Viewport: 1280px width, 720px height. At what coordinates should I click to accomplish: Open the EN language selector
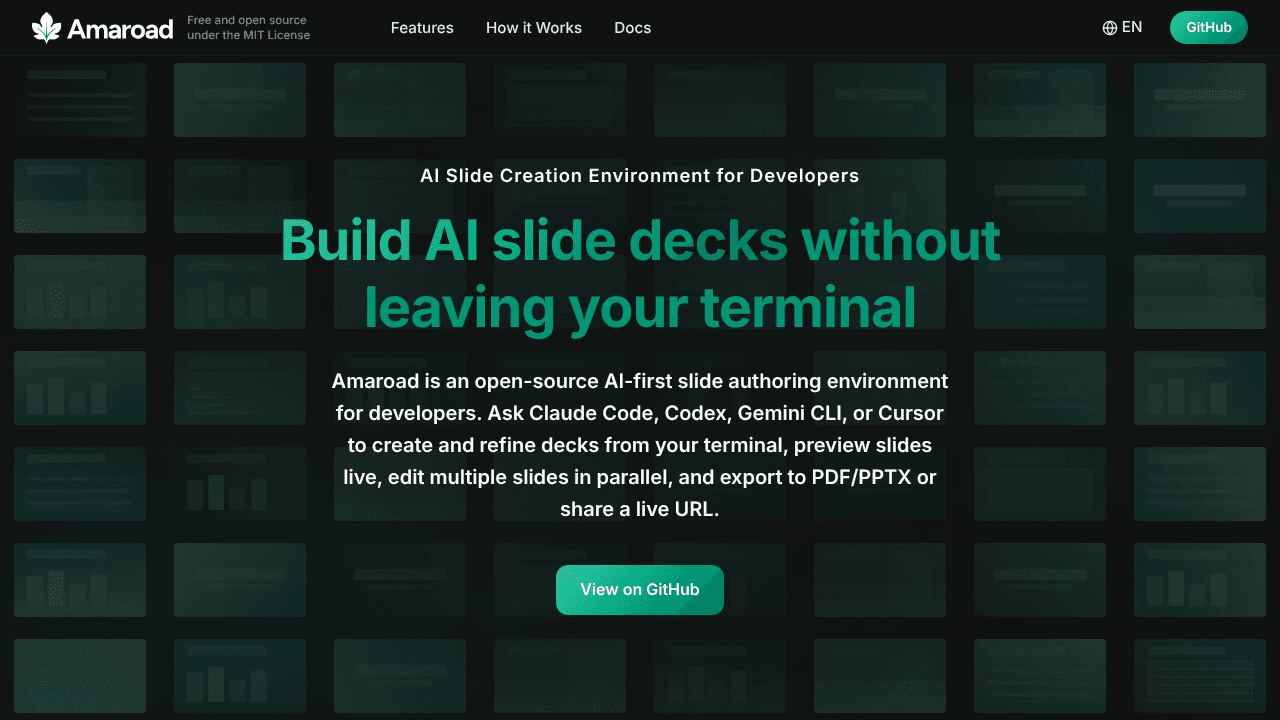[x=1122, y=28]
